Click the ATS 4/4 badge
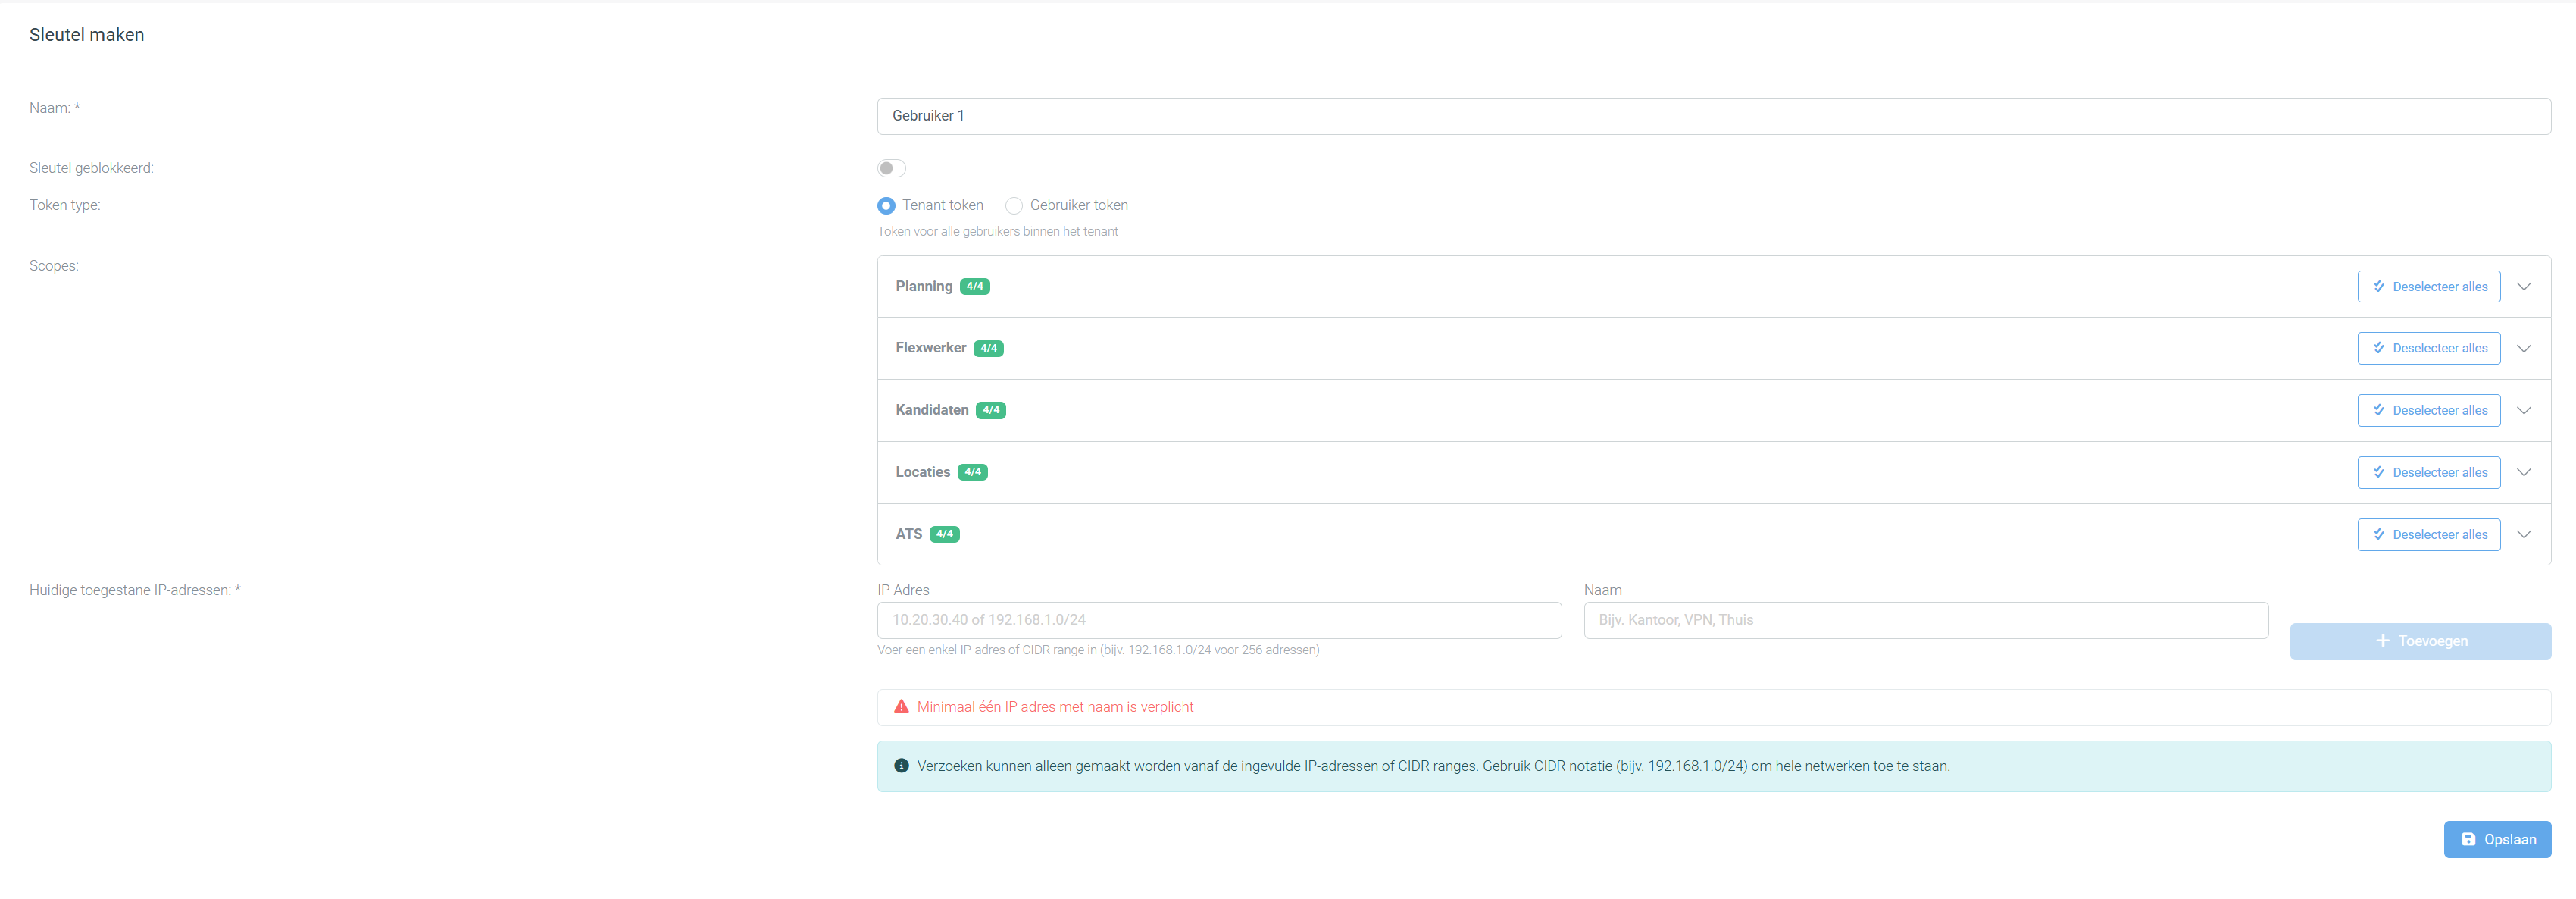This screenshot has height=899, width=2576. (x=944, y=534)
